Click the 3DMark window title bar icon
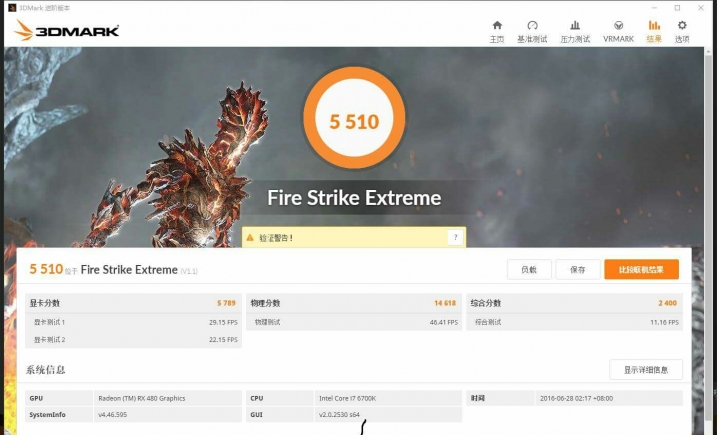The height and width of the screenshot is (435, 720). point(12,8)
